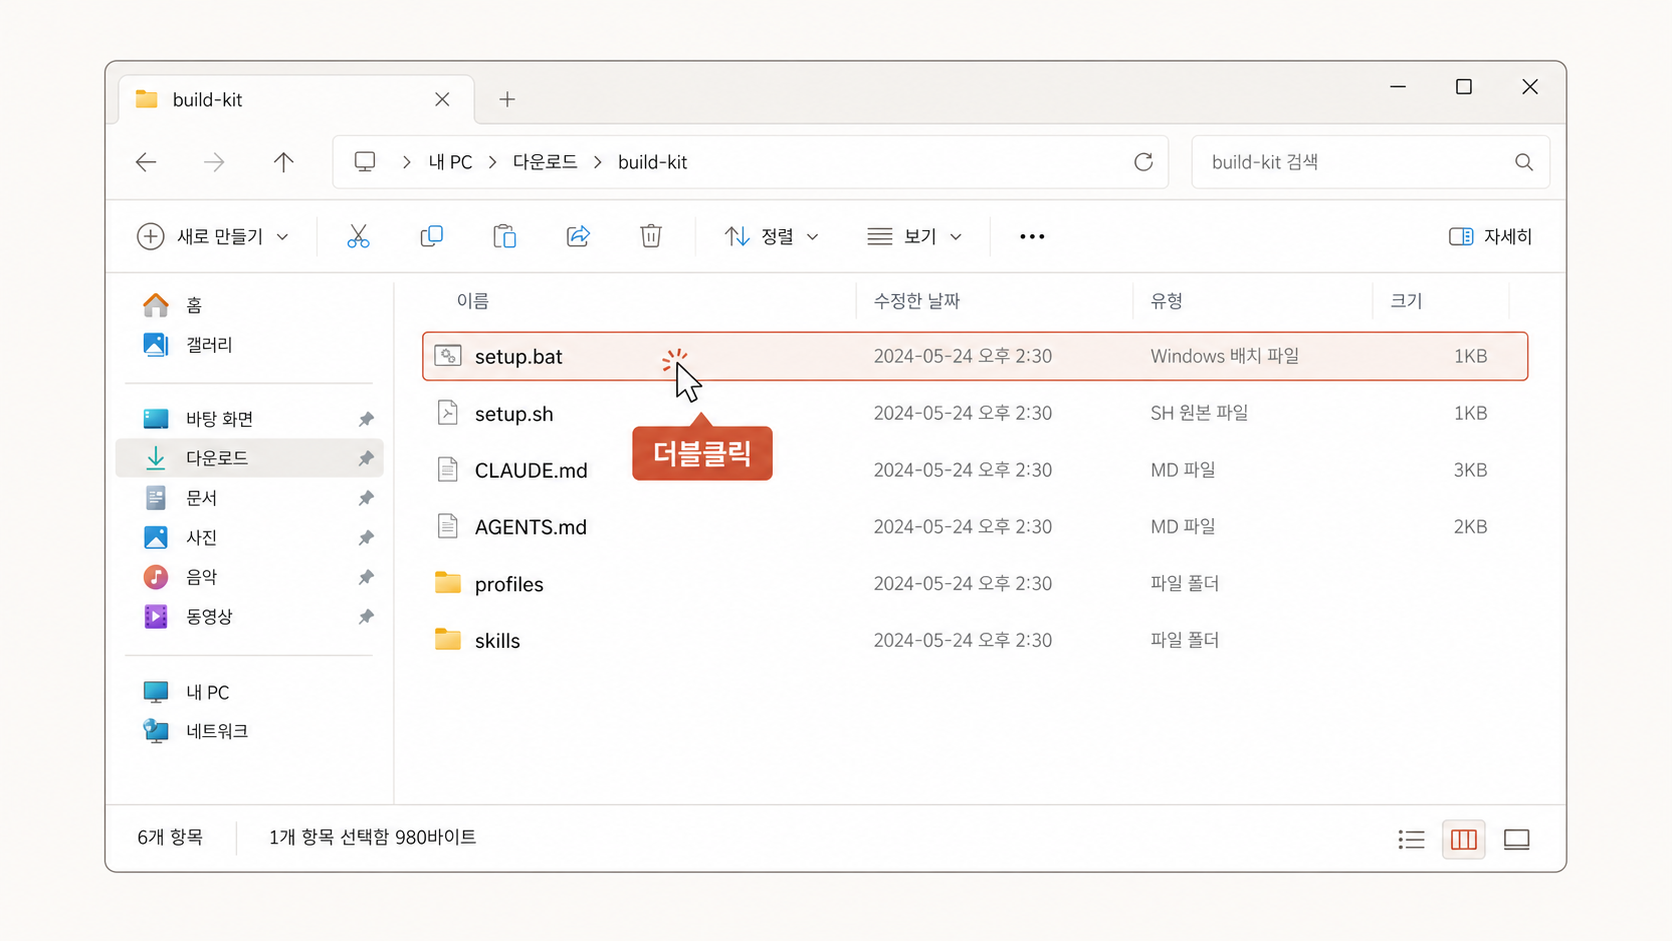
Task: Open the 보기 view dropdown
Action: pos(914,237)
